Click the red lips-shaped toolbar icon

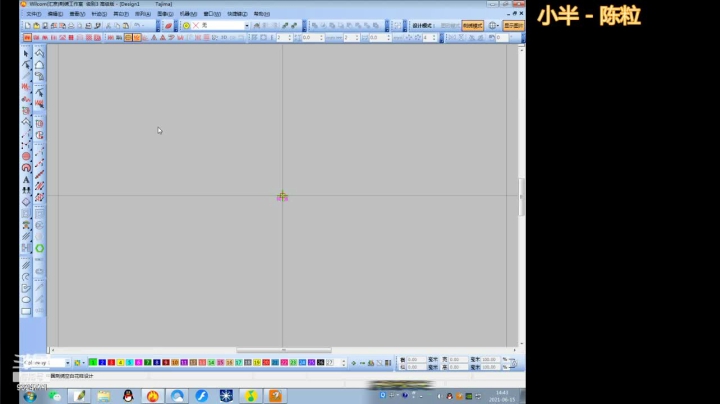[169, 26]
